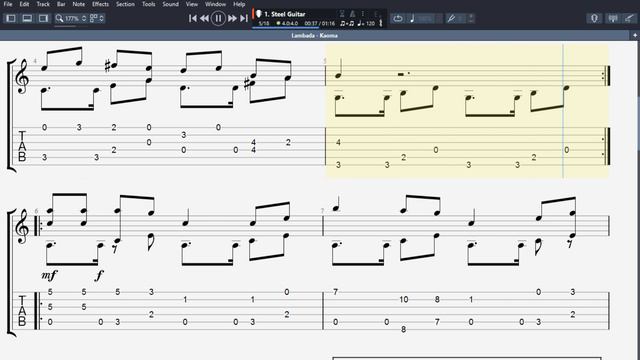Click the treble clef on the second staff
640x360 pixels.
[x=22, y=227]
